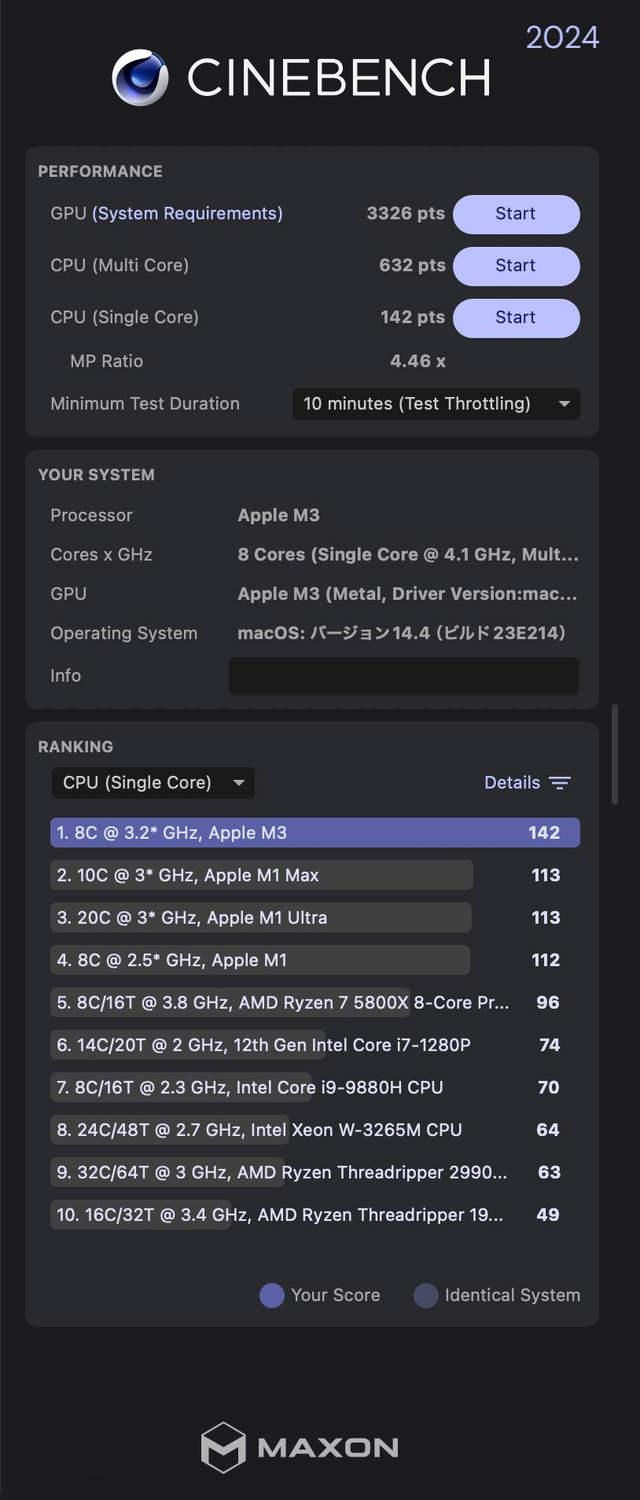Open the Minimum Test Duration dropdown

[x=436, y=404]
